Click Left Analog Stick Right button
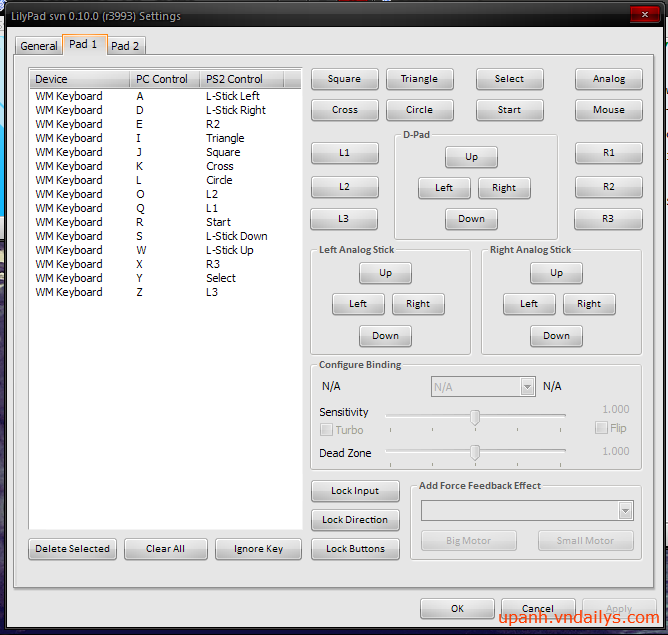This screenshot has width=668, height=635. point(418,304)
